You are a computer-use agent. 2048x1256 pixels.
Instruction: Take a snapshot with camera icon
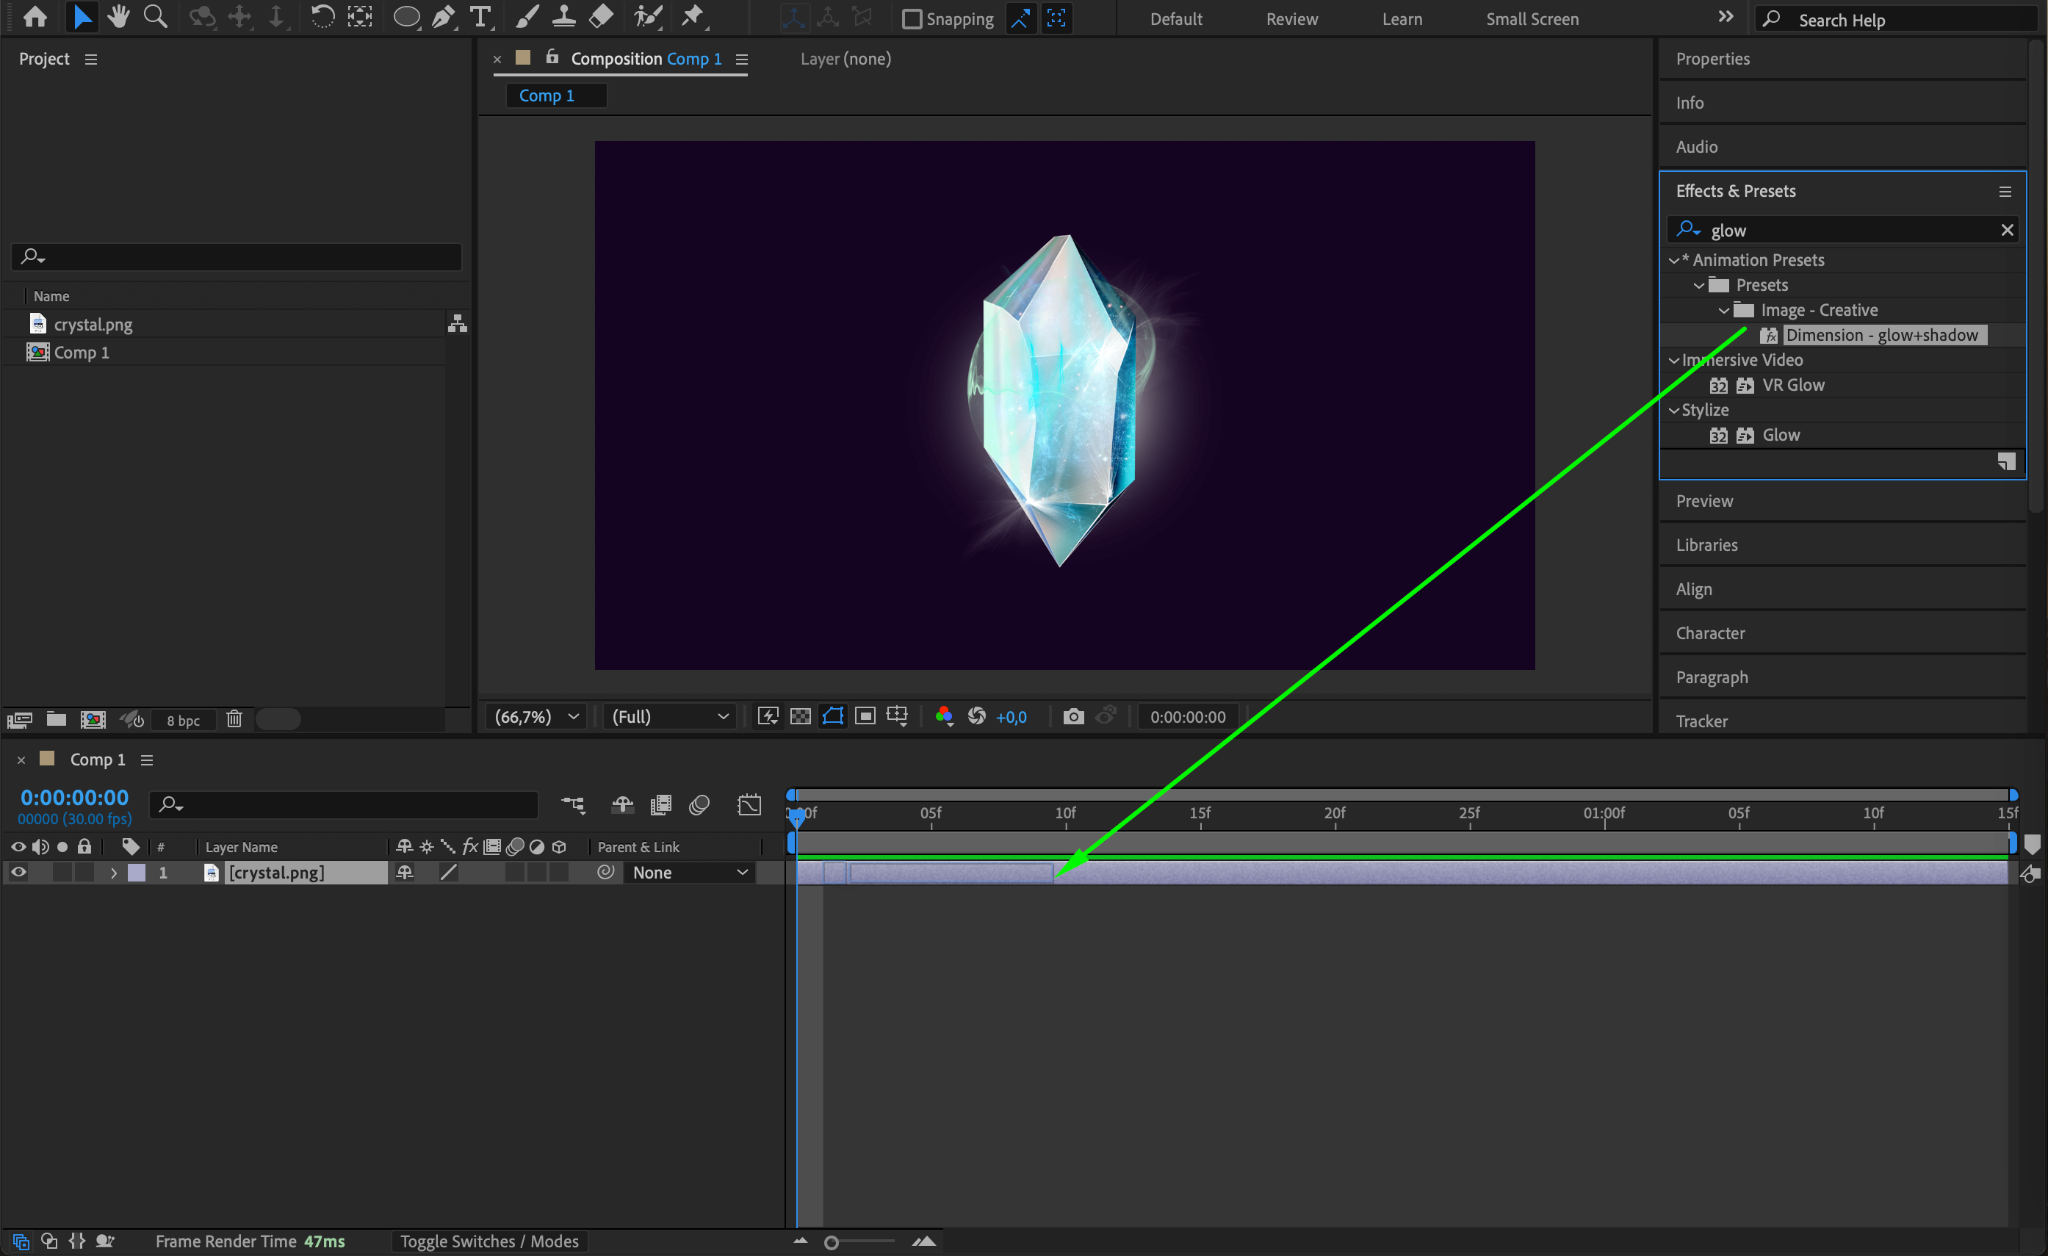click(x=1073, y=716)
